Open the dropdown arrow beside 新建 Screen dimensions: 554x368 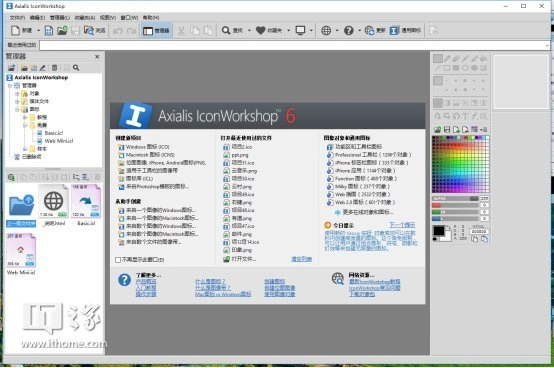coord(39,31)
